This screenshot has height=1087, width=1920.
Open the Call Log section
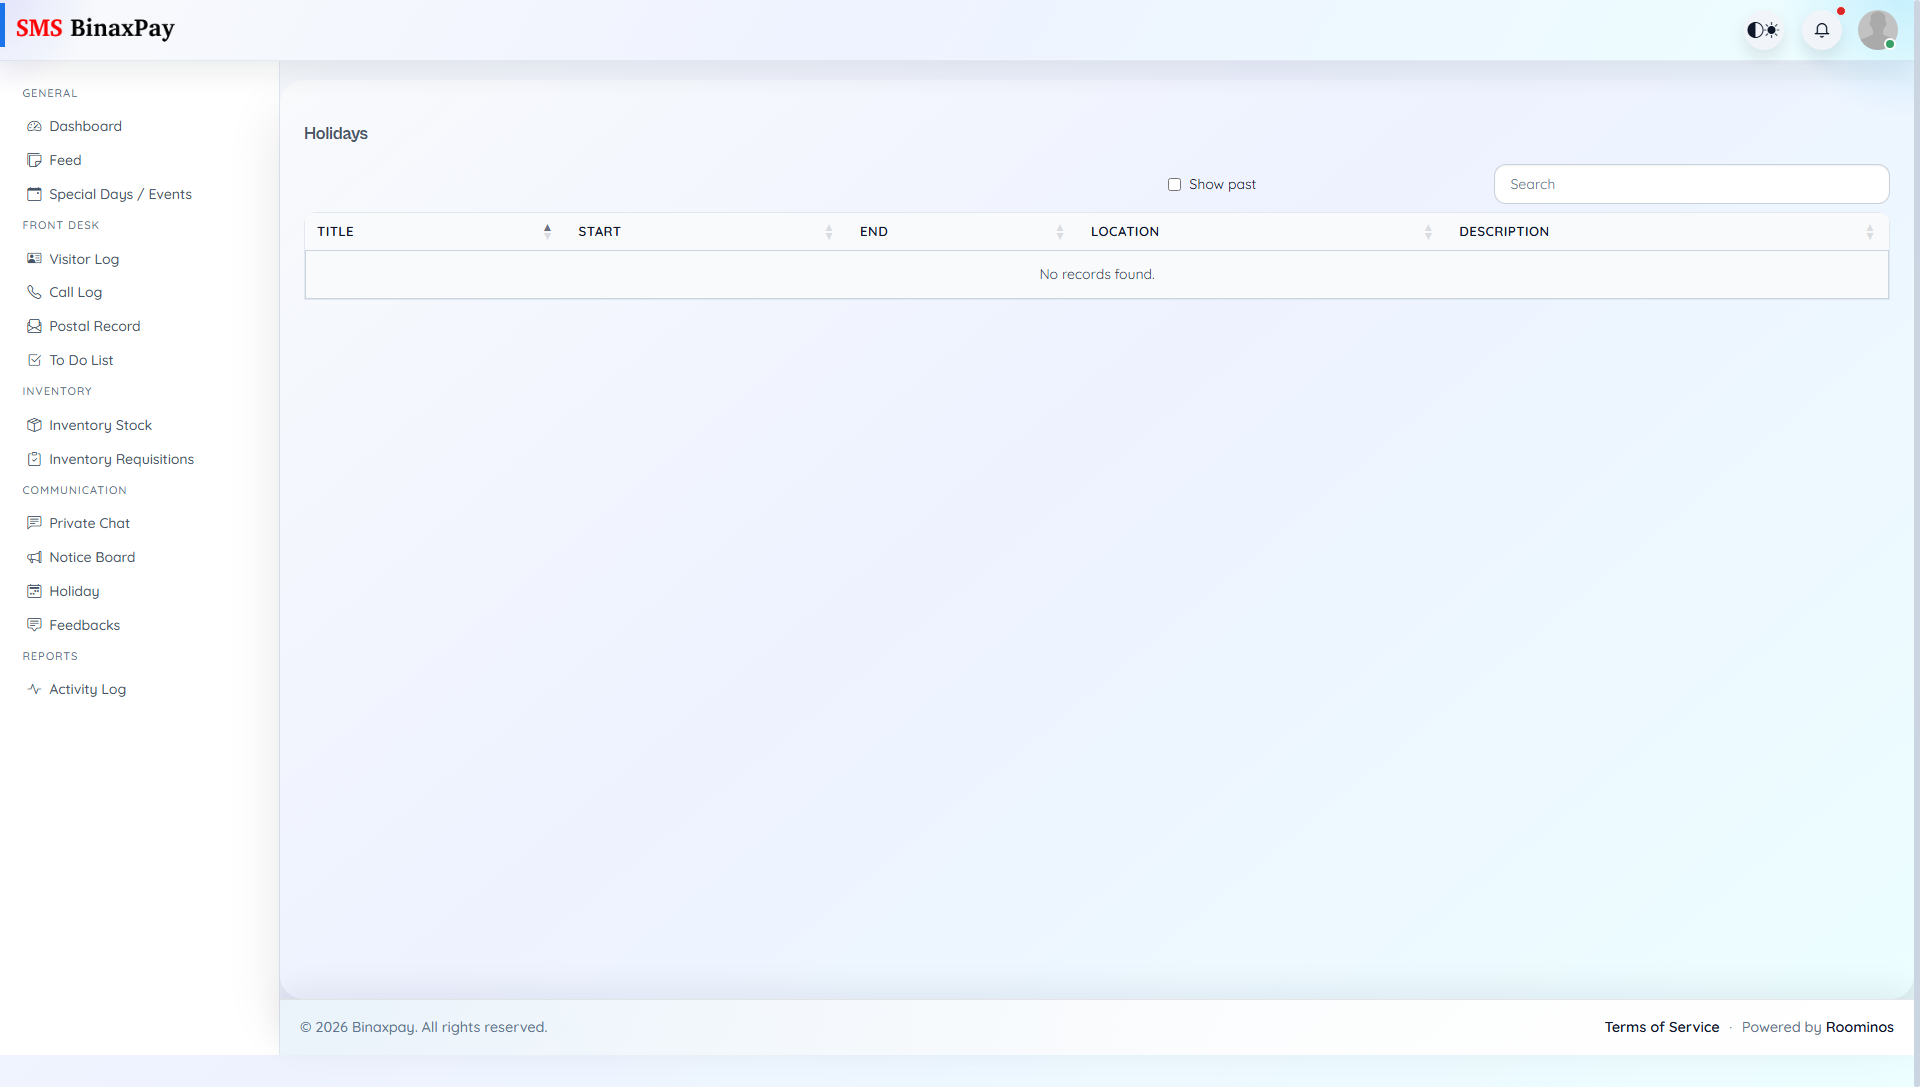click(75, 292)
